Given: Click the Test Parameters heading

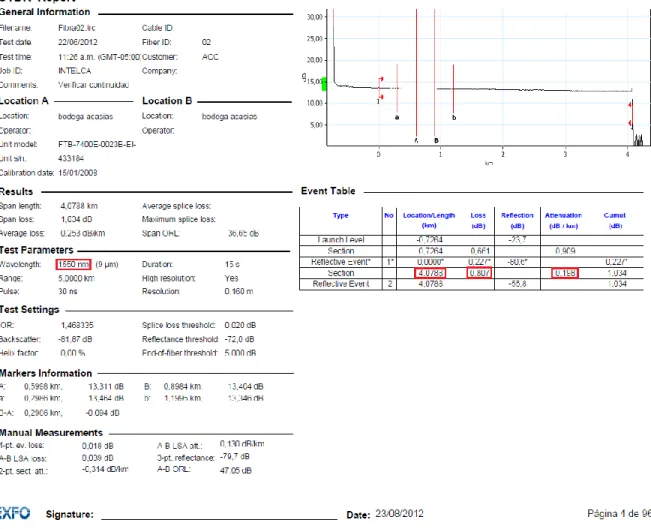Looking at the screenshot, I should coord(37,250).
